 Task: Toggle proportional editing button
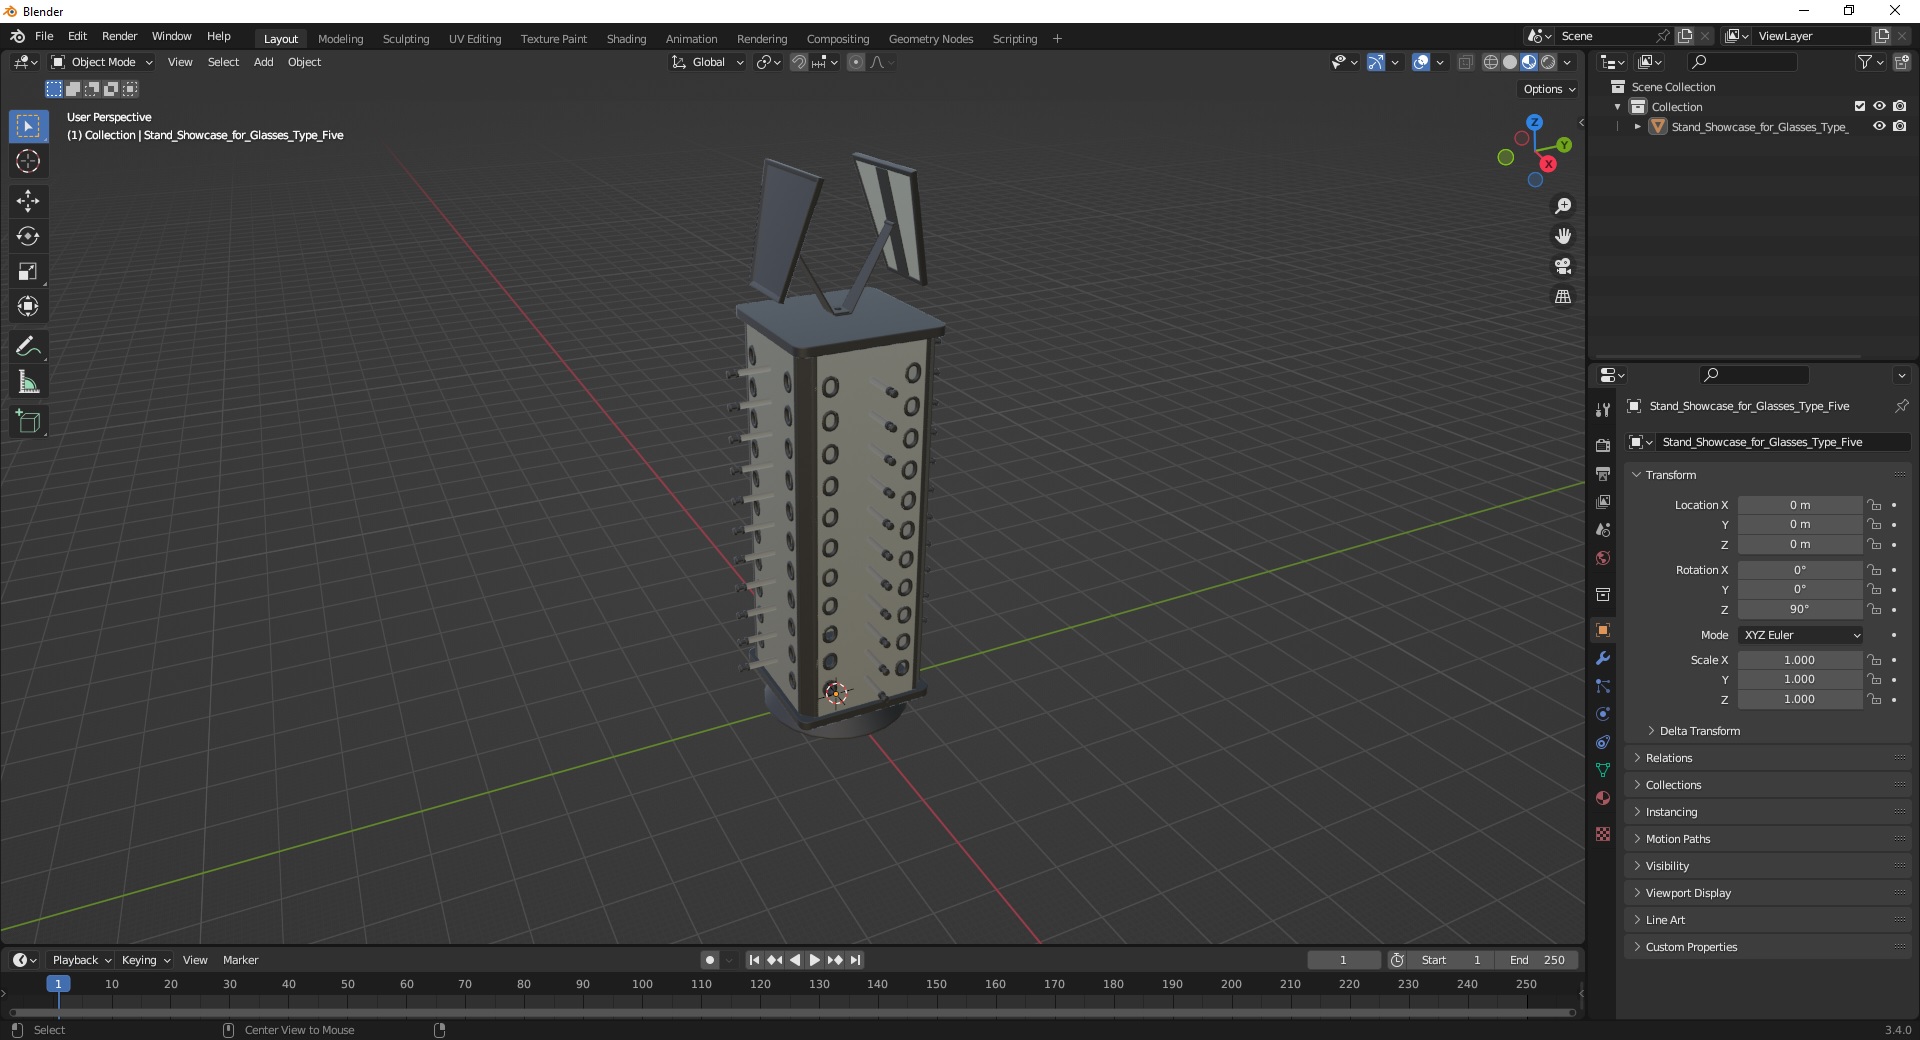pos(856,62)
